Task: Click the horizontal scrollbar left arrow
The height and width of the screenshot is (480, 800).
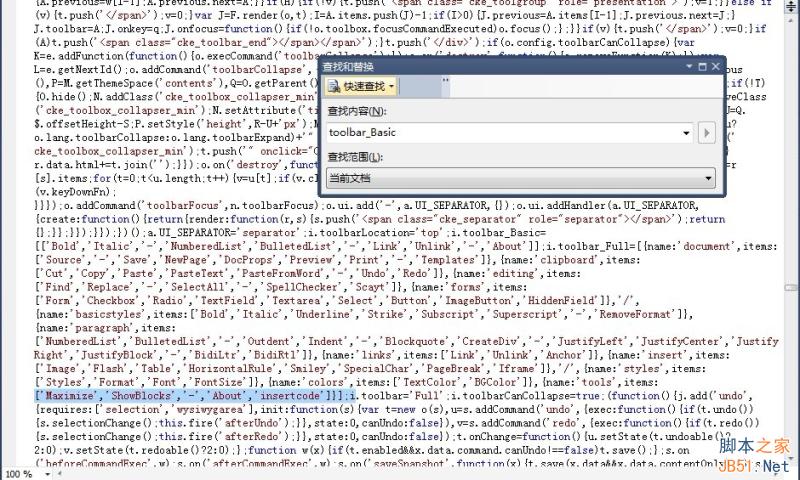Action: tap(59, 474)
